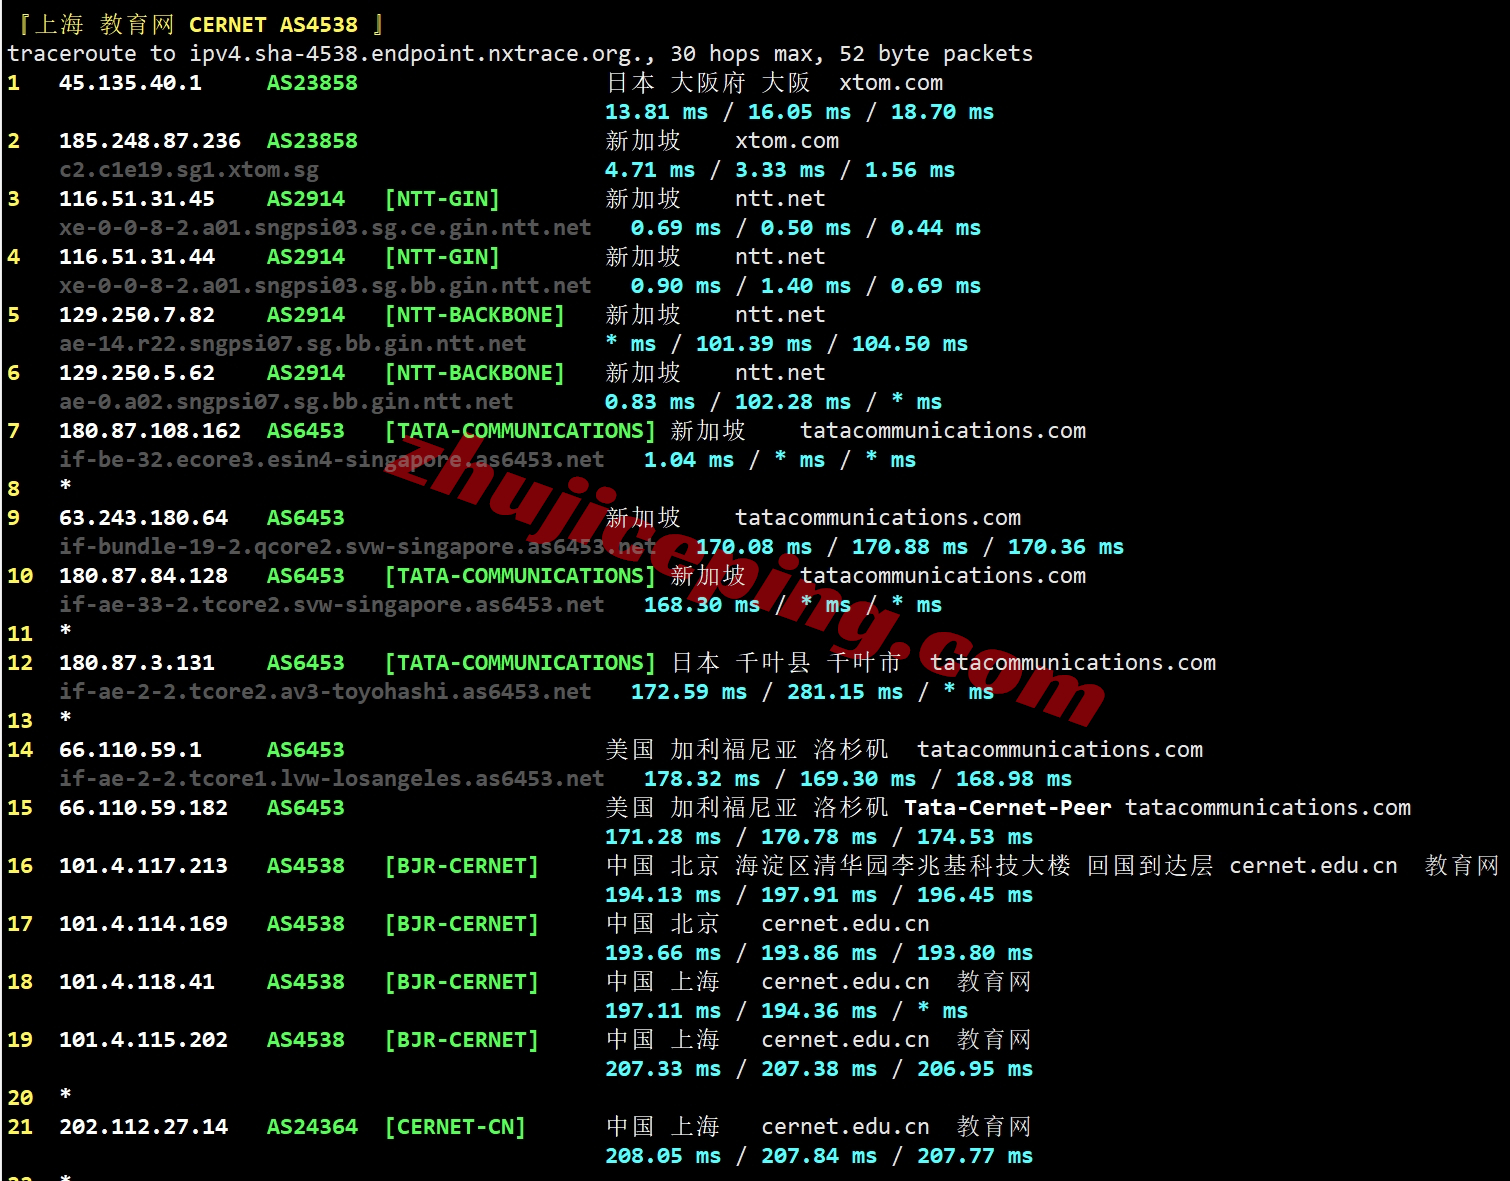Image resolution: width=1510 pixels, height=1181 pixels.
Task: Click tatacommunications.com on hop 9
Action: point(878,517)
